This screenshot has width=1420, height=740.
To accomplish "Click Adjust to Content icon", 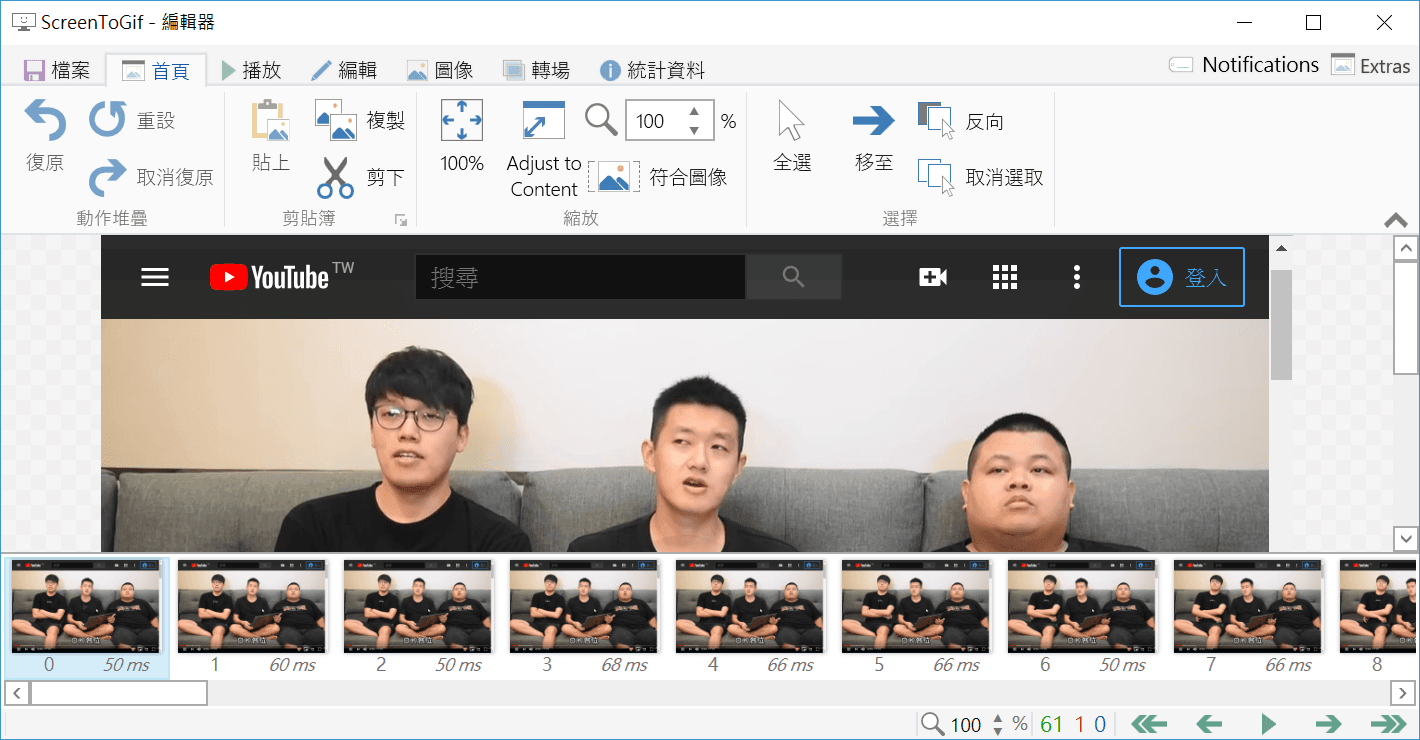I will coord(544,120).
